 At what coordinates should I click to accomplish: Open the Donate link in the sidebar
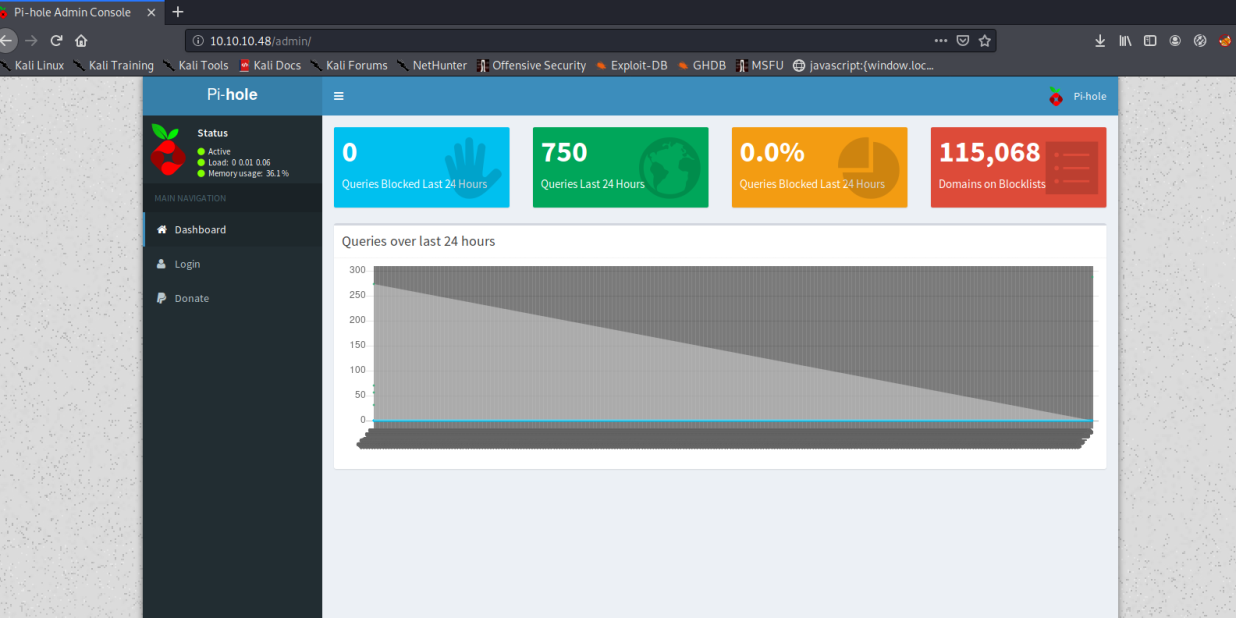coord(191,298)
